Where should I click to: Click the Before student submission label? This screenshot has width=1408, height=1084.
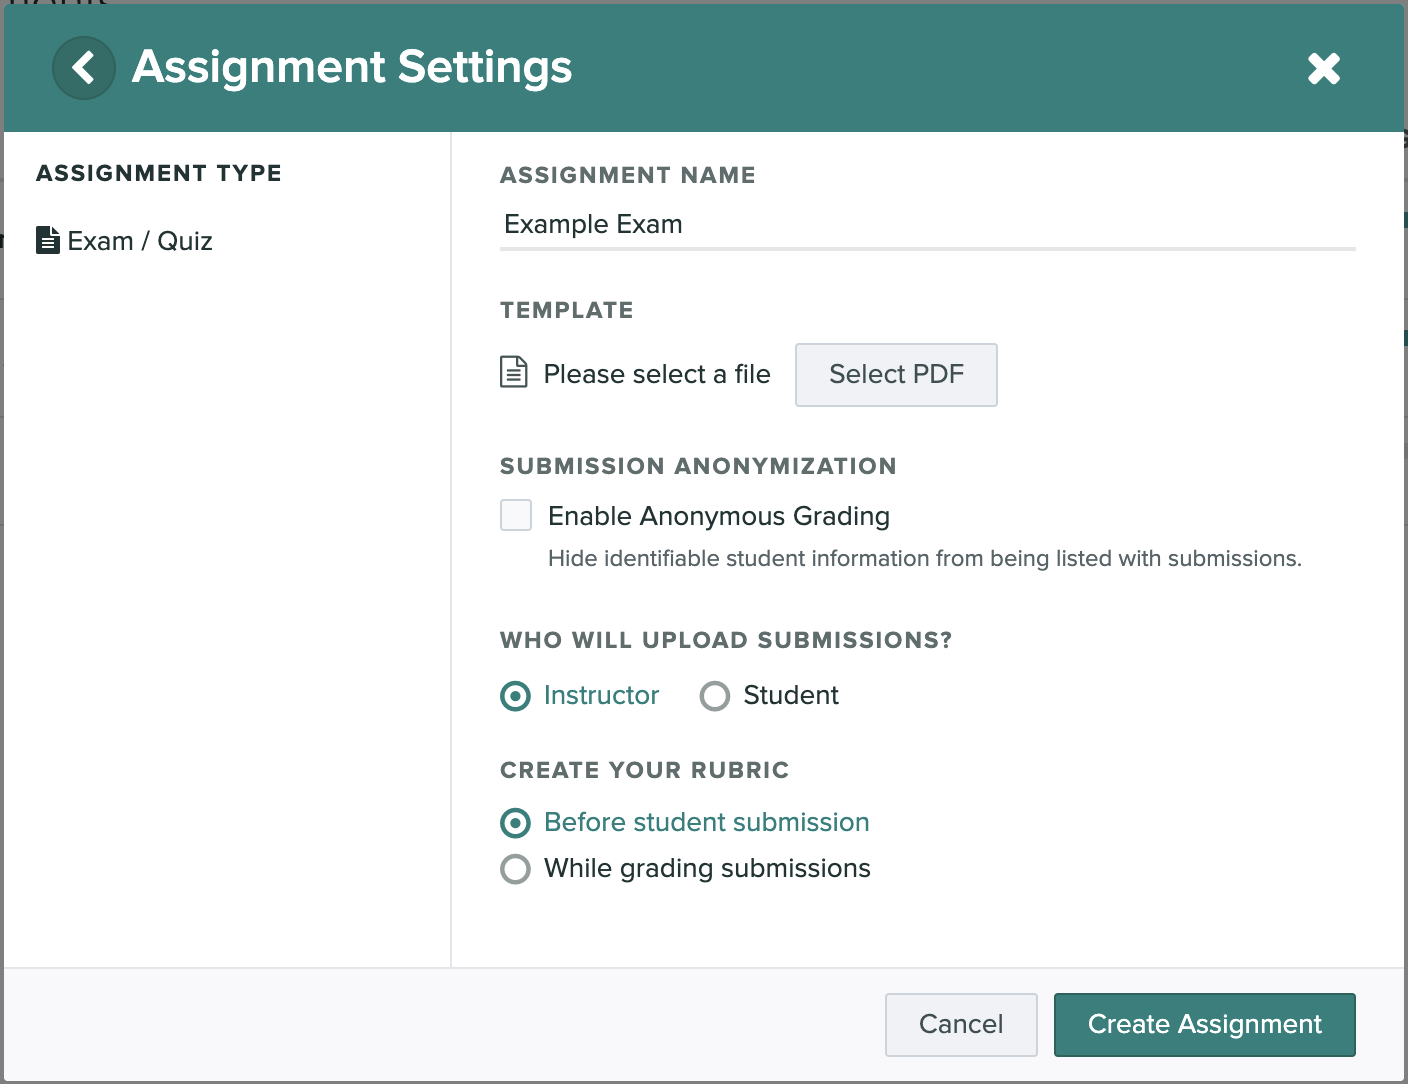706,822
